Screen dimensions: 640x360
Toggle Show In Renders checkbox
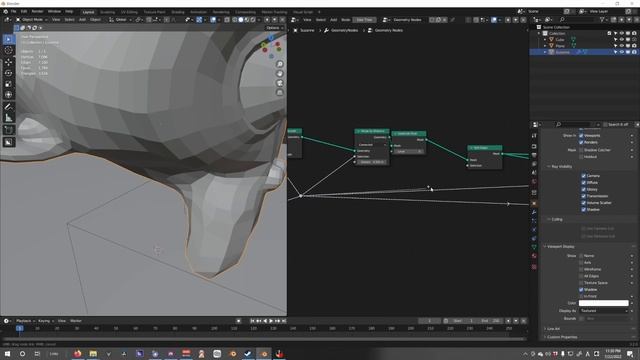coord(581,142)
